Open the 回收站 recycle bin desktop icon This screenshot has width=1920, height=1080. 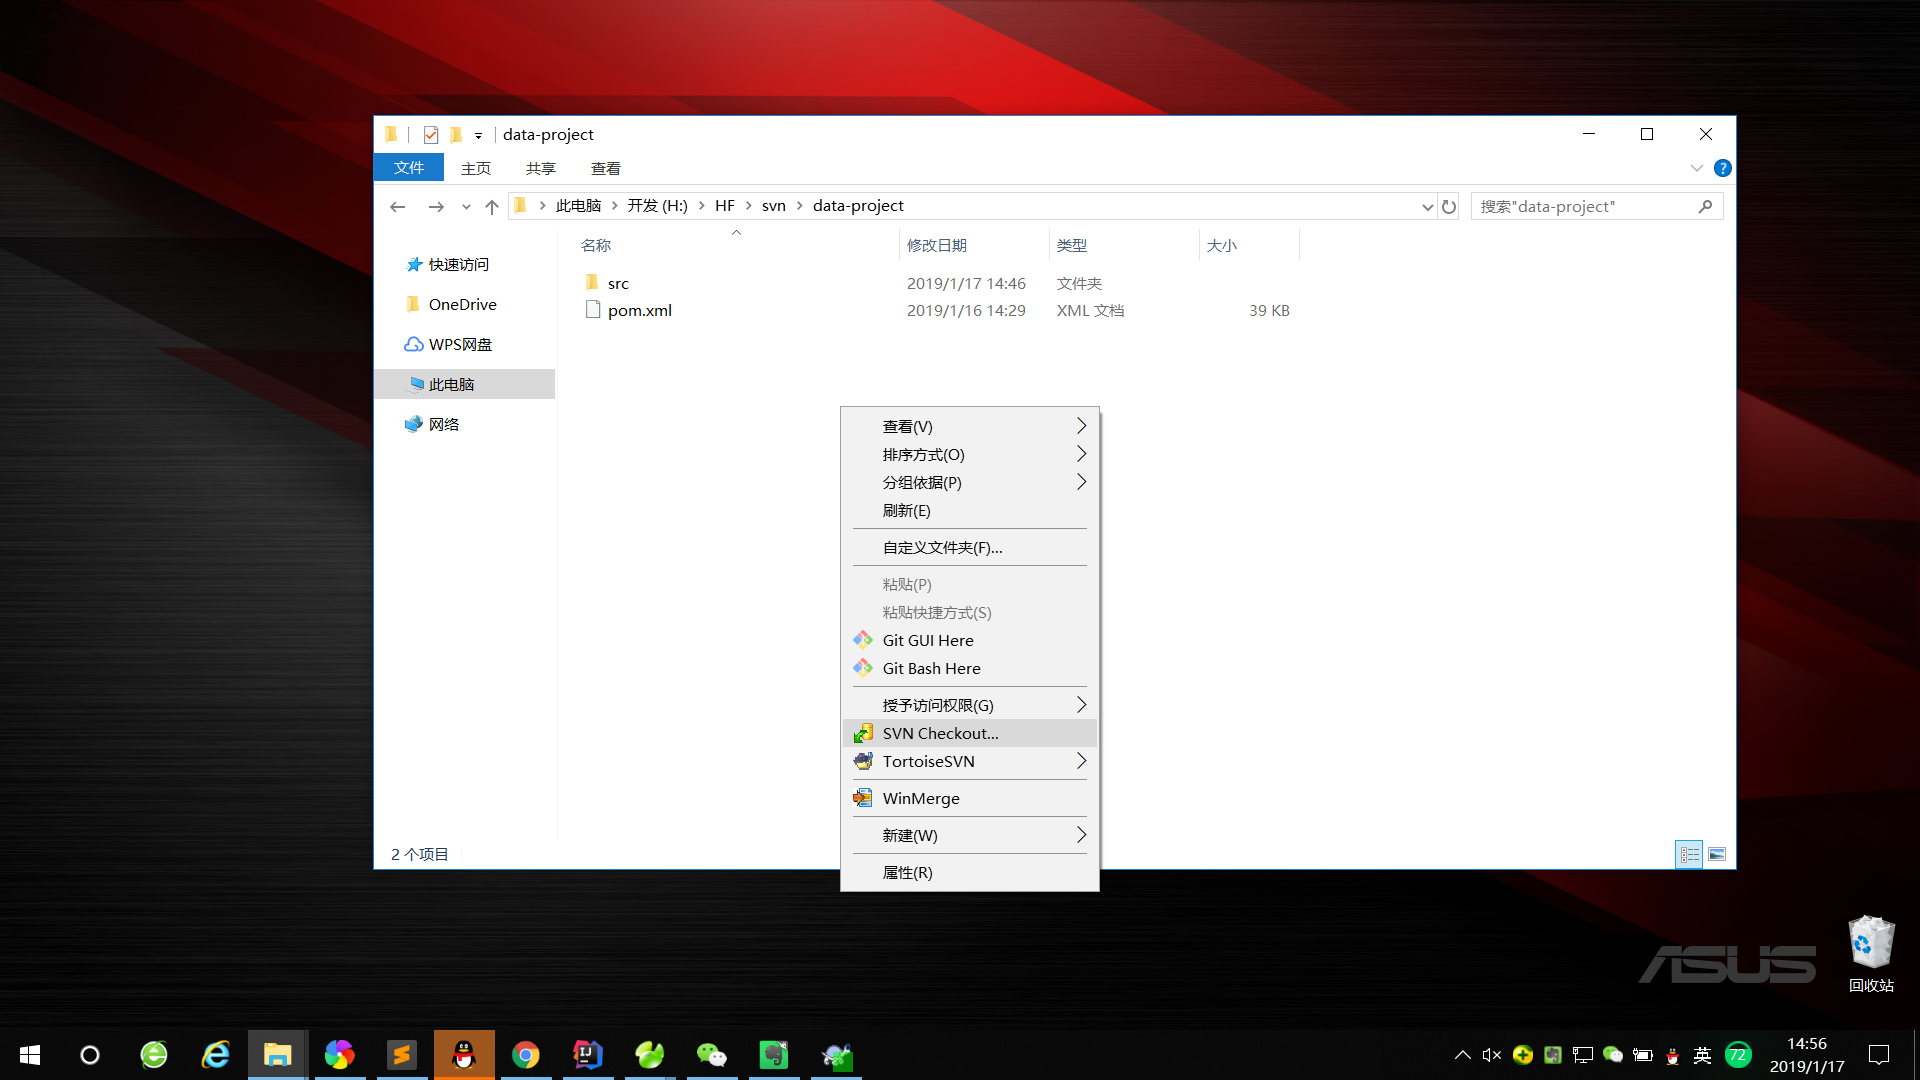1871,953
